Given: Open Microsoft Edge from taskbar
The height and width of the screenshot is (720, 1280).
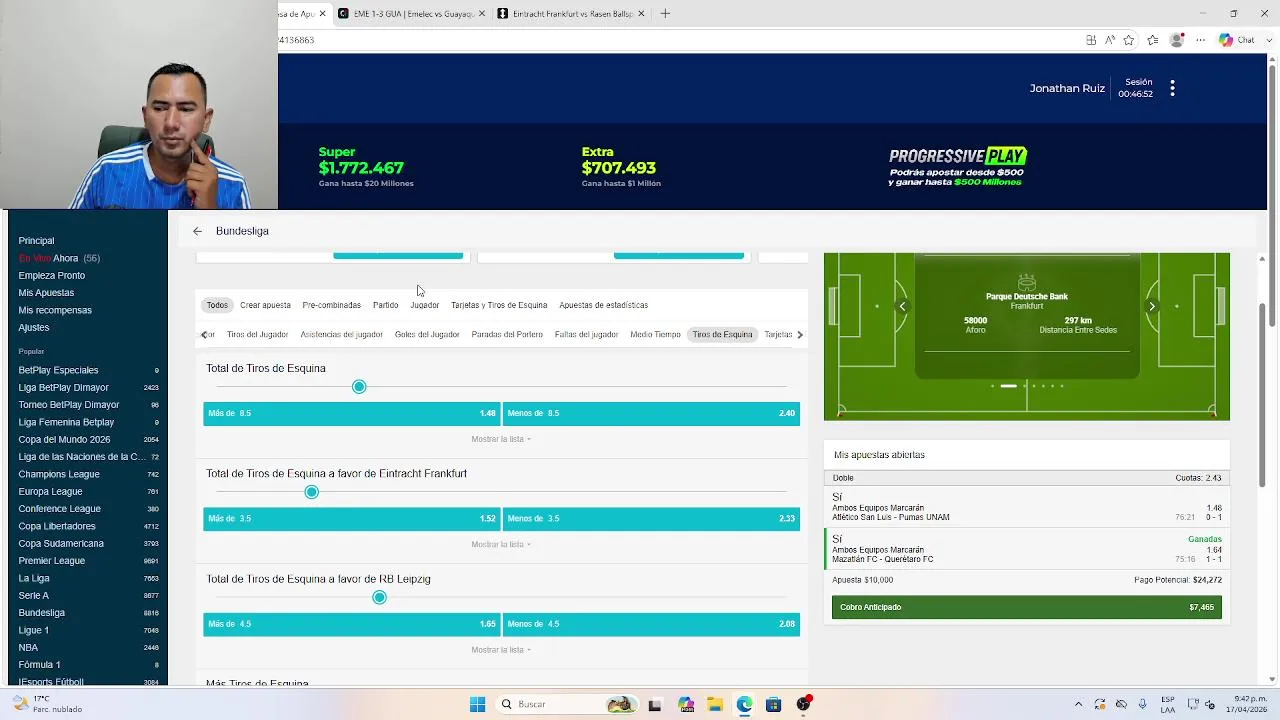Looking at the screenshot, I should 744,704.
